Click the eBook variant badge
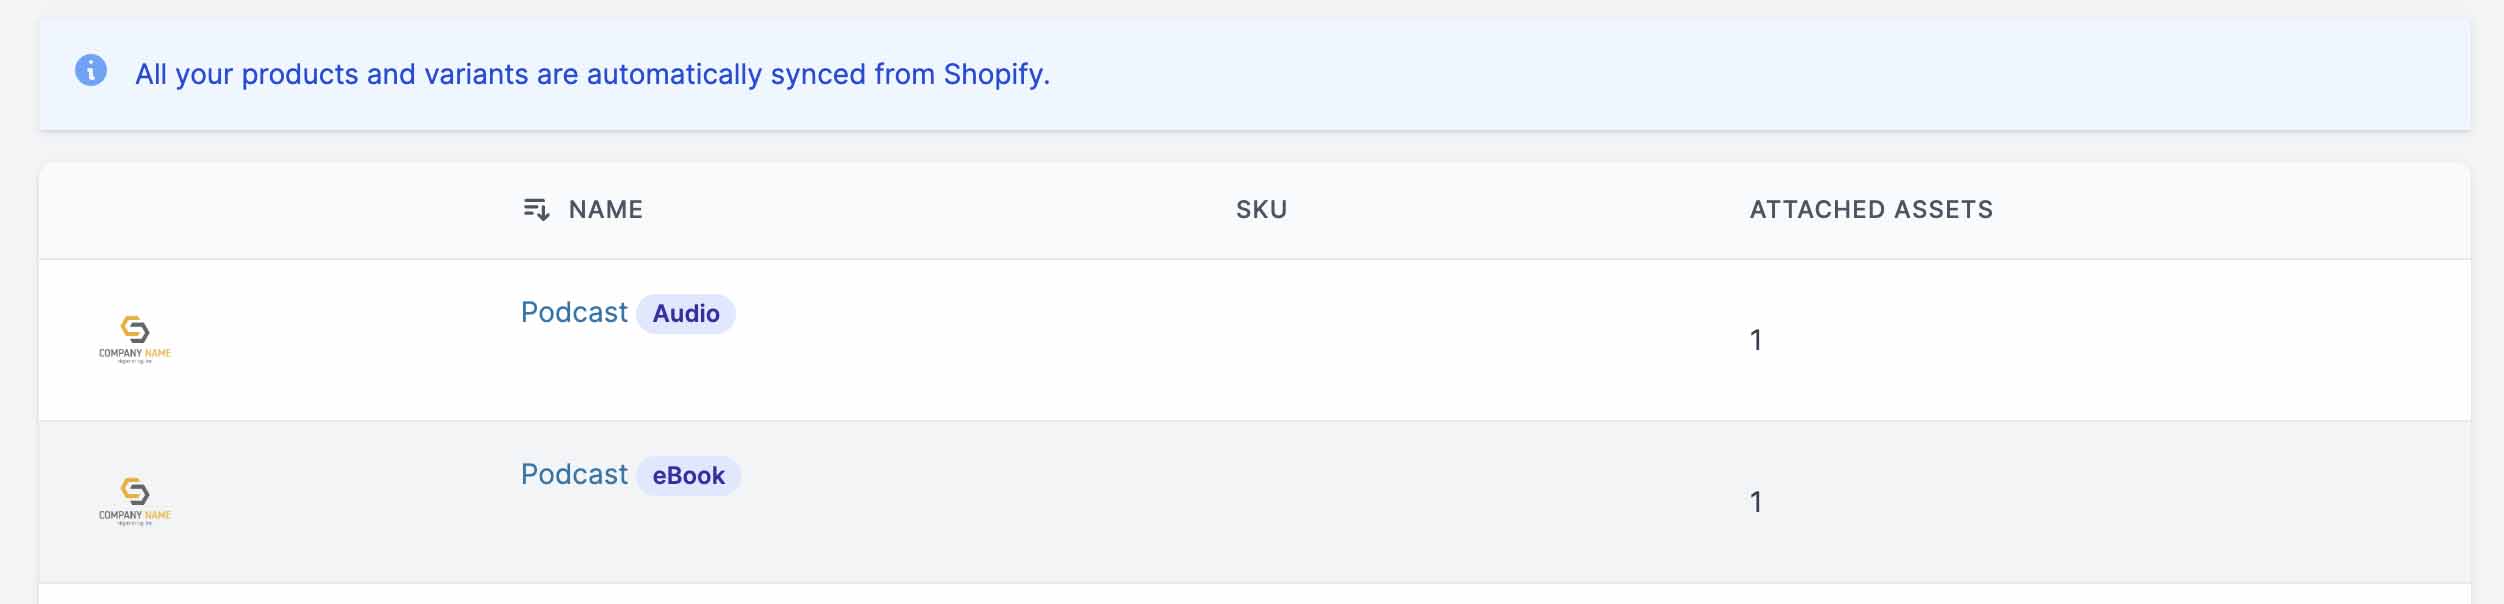The image size is (2504, 604). tap(688, 476)
